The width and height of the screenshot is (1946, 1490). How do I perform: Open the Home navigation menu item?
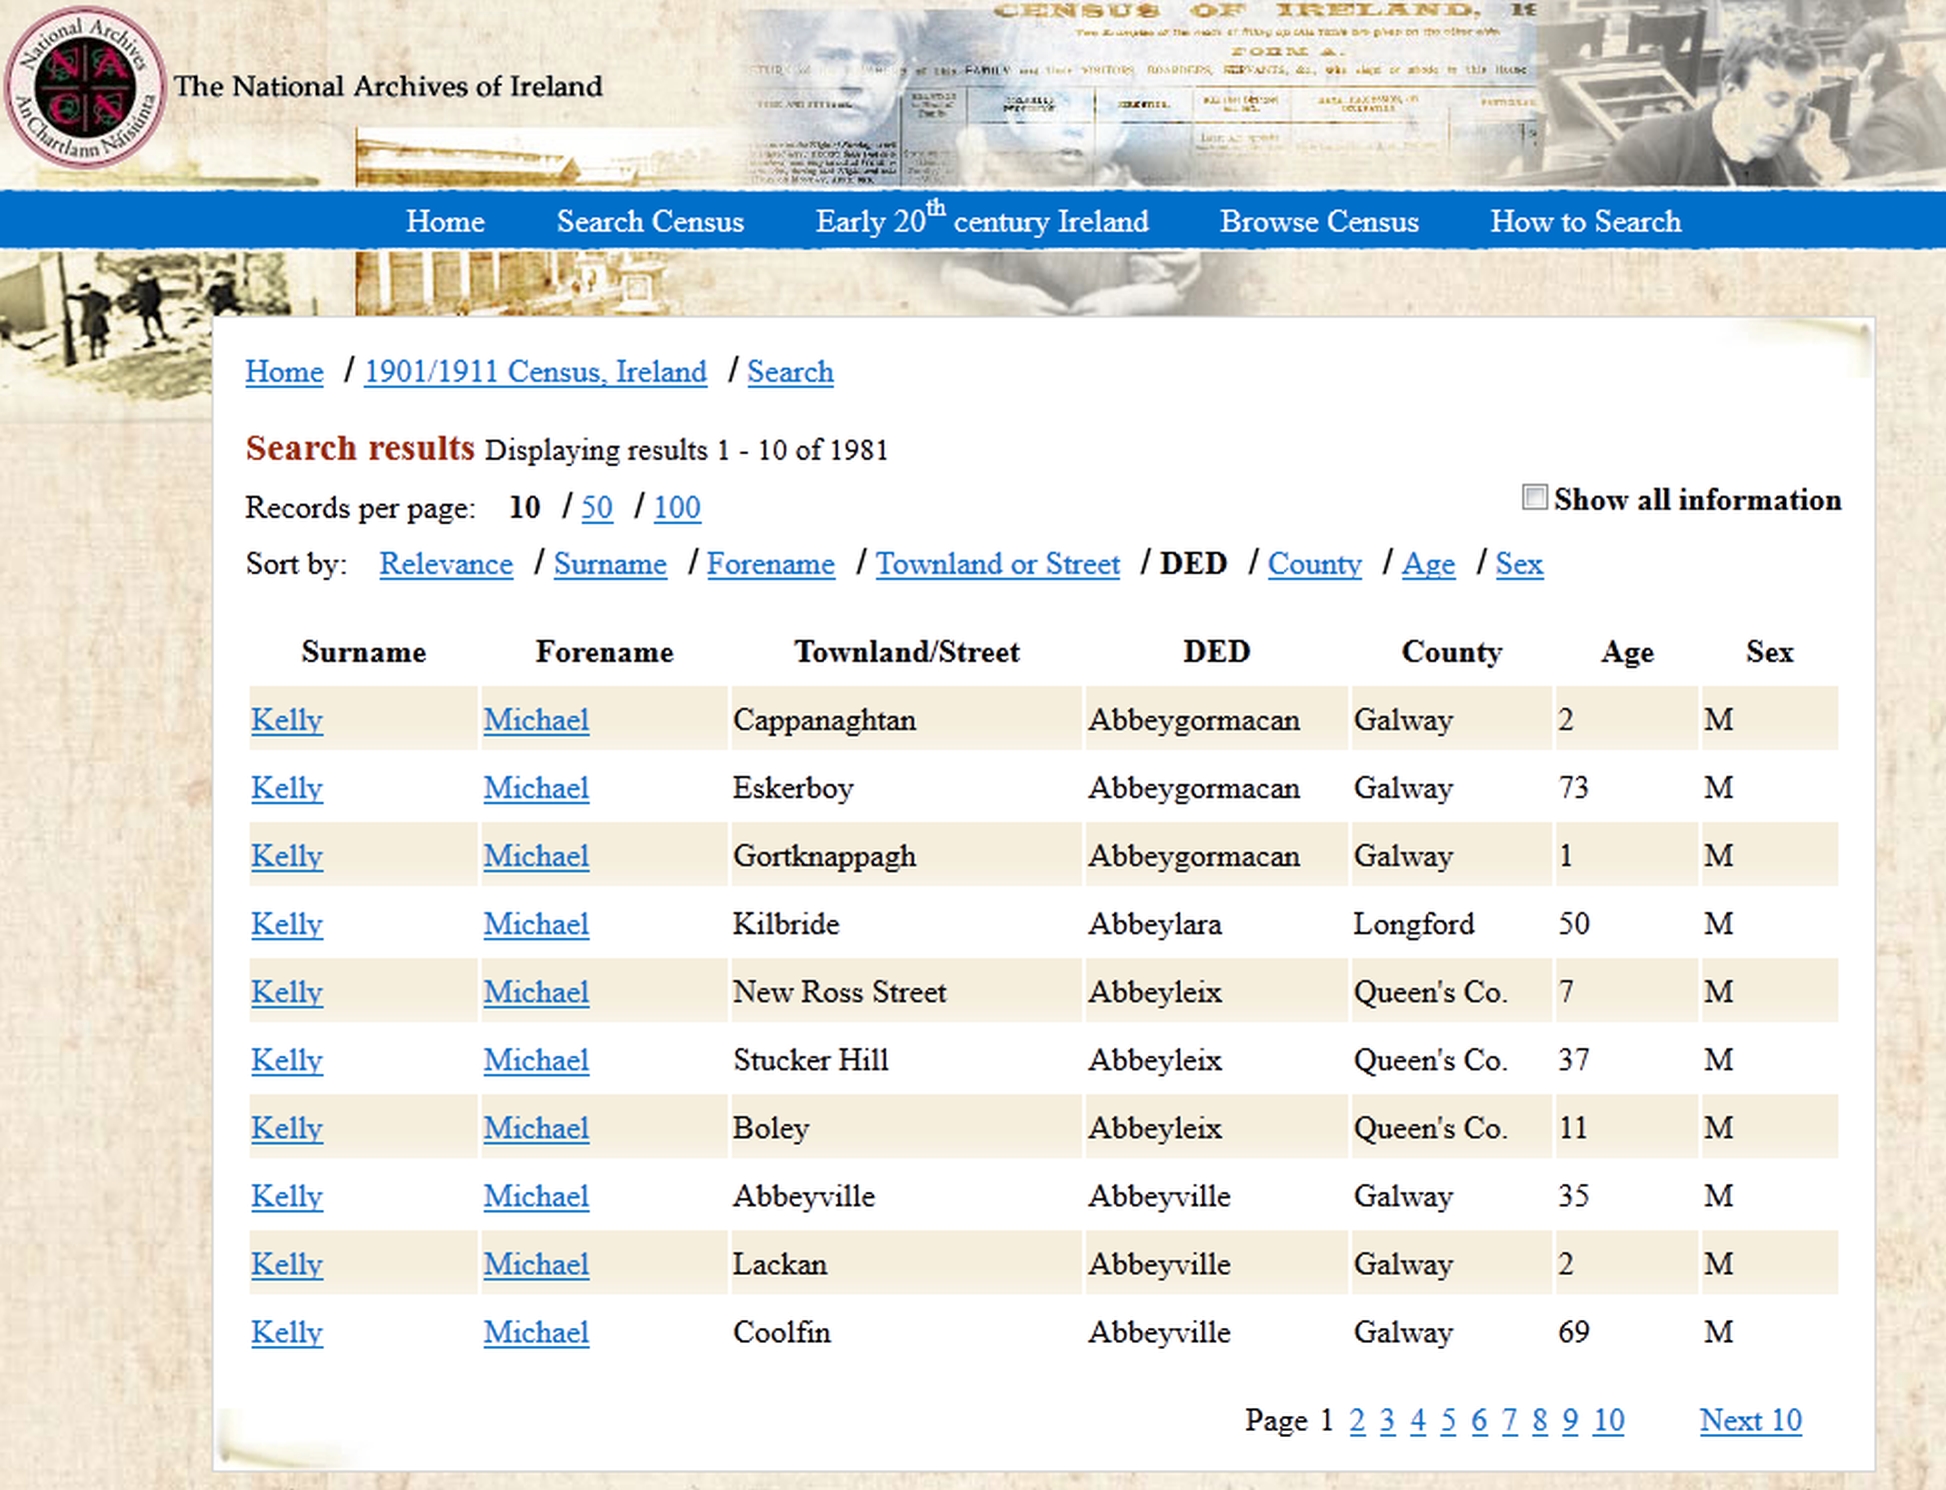(445, 221)
